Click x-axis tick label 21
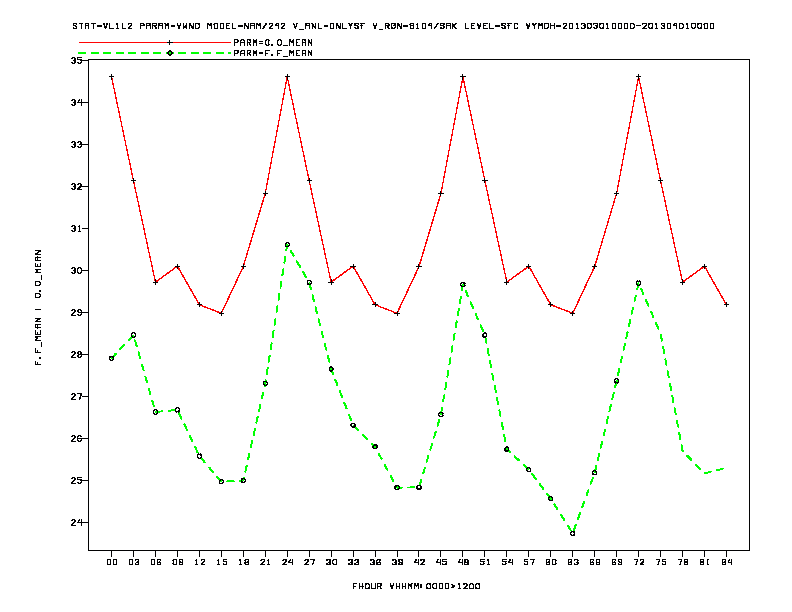The width and height of the screenshot is (792, 612). (x=265, y=562)
